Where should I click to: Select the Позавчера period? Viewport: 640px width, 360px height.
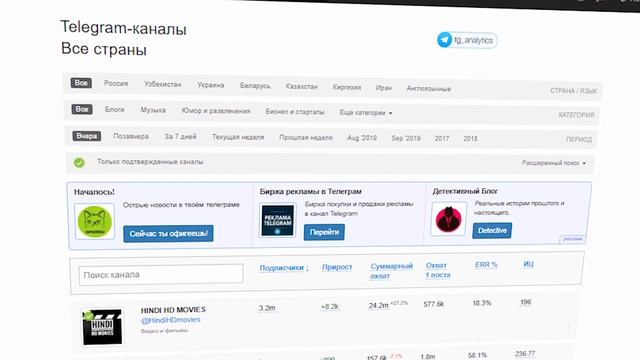click(131, 136)
